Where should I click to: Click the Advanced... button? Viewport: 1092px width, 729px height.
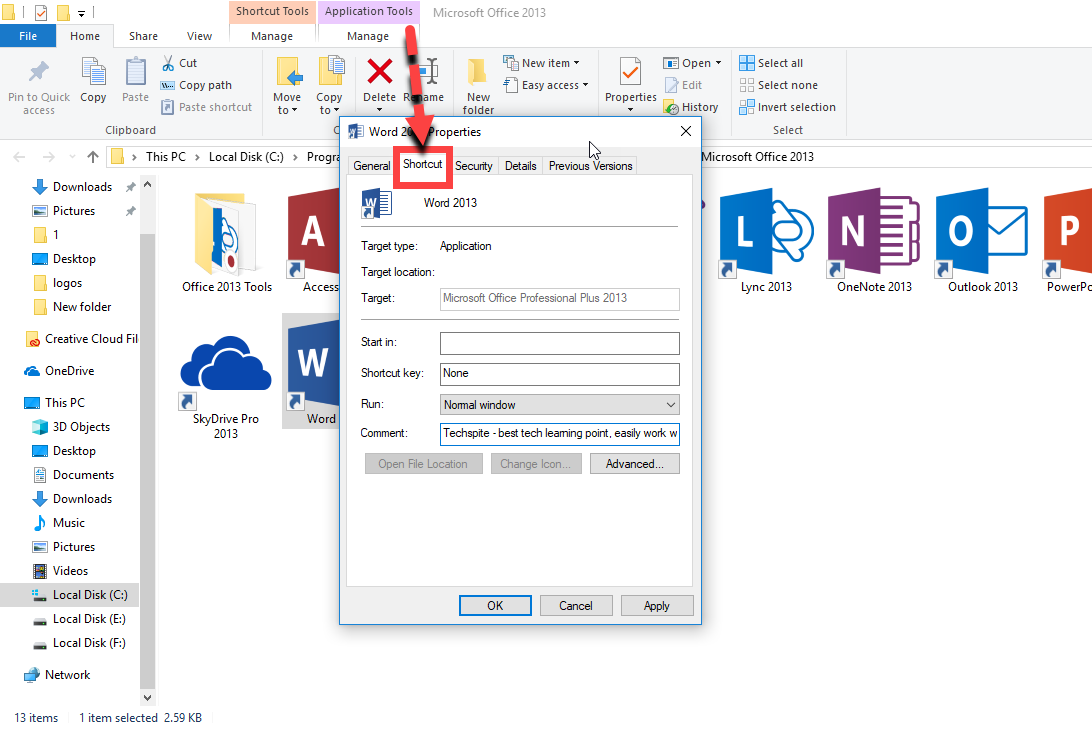point(634,464)
